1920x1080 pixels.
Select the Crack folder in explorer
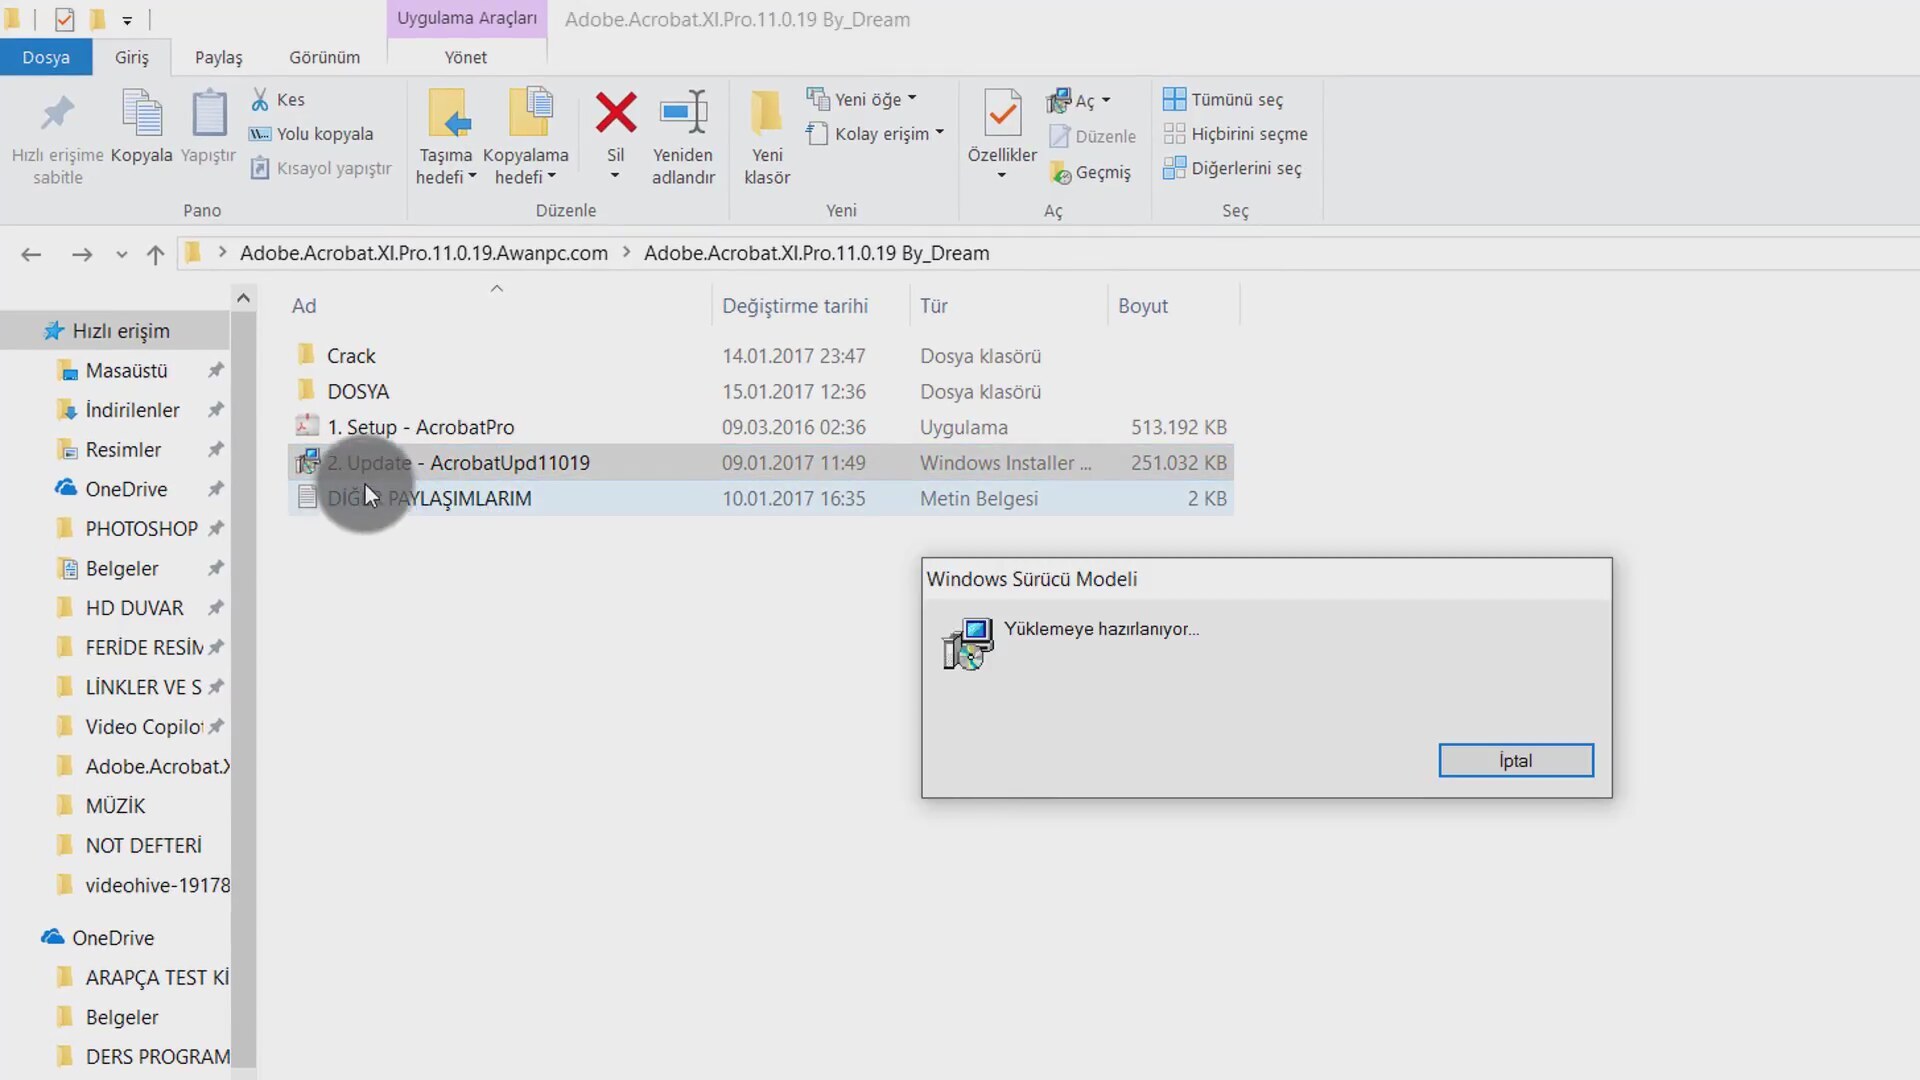coord(349,355)
